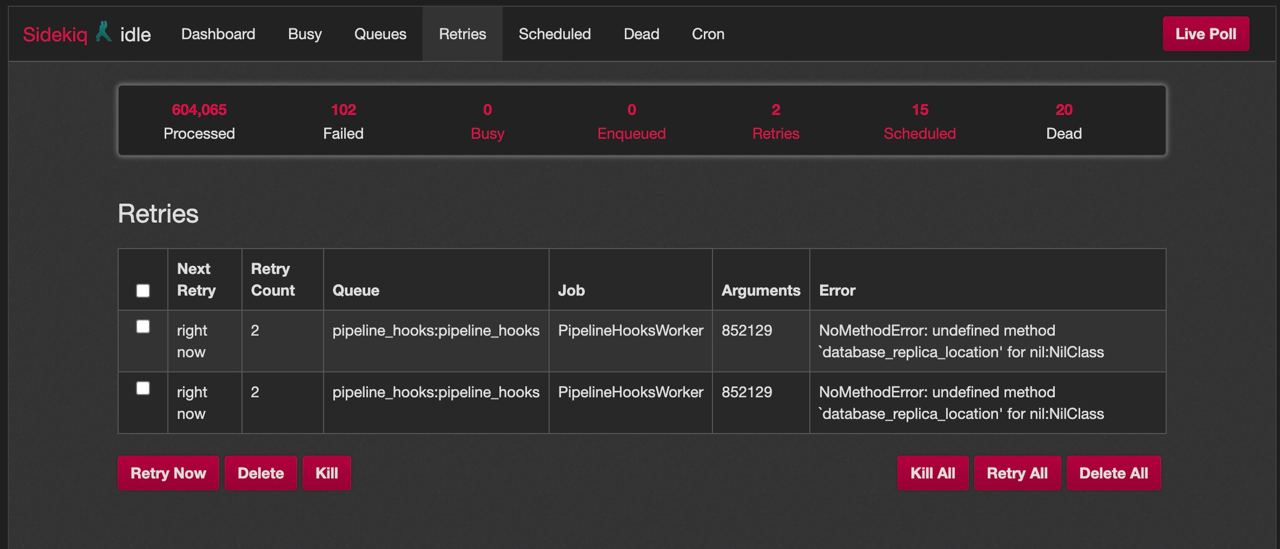Click the Processed count 604,065

[199, 110]
